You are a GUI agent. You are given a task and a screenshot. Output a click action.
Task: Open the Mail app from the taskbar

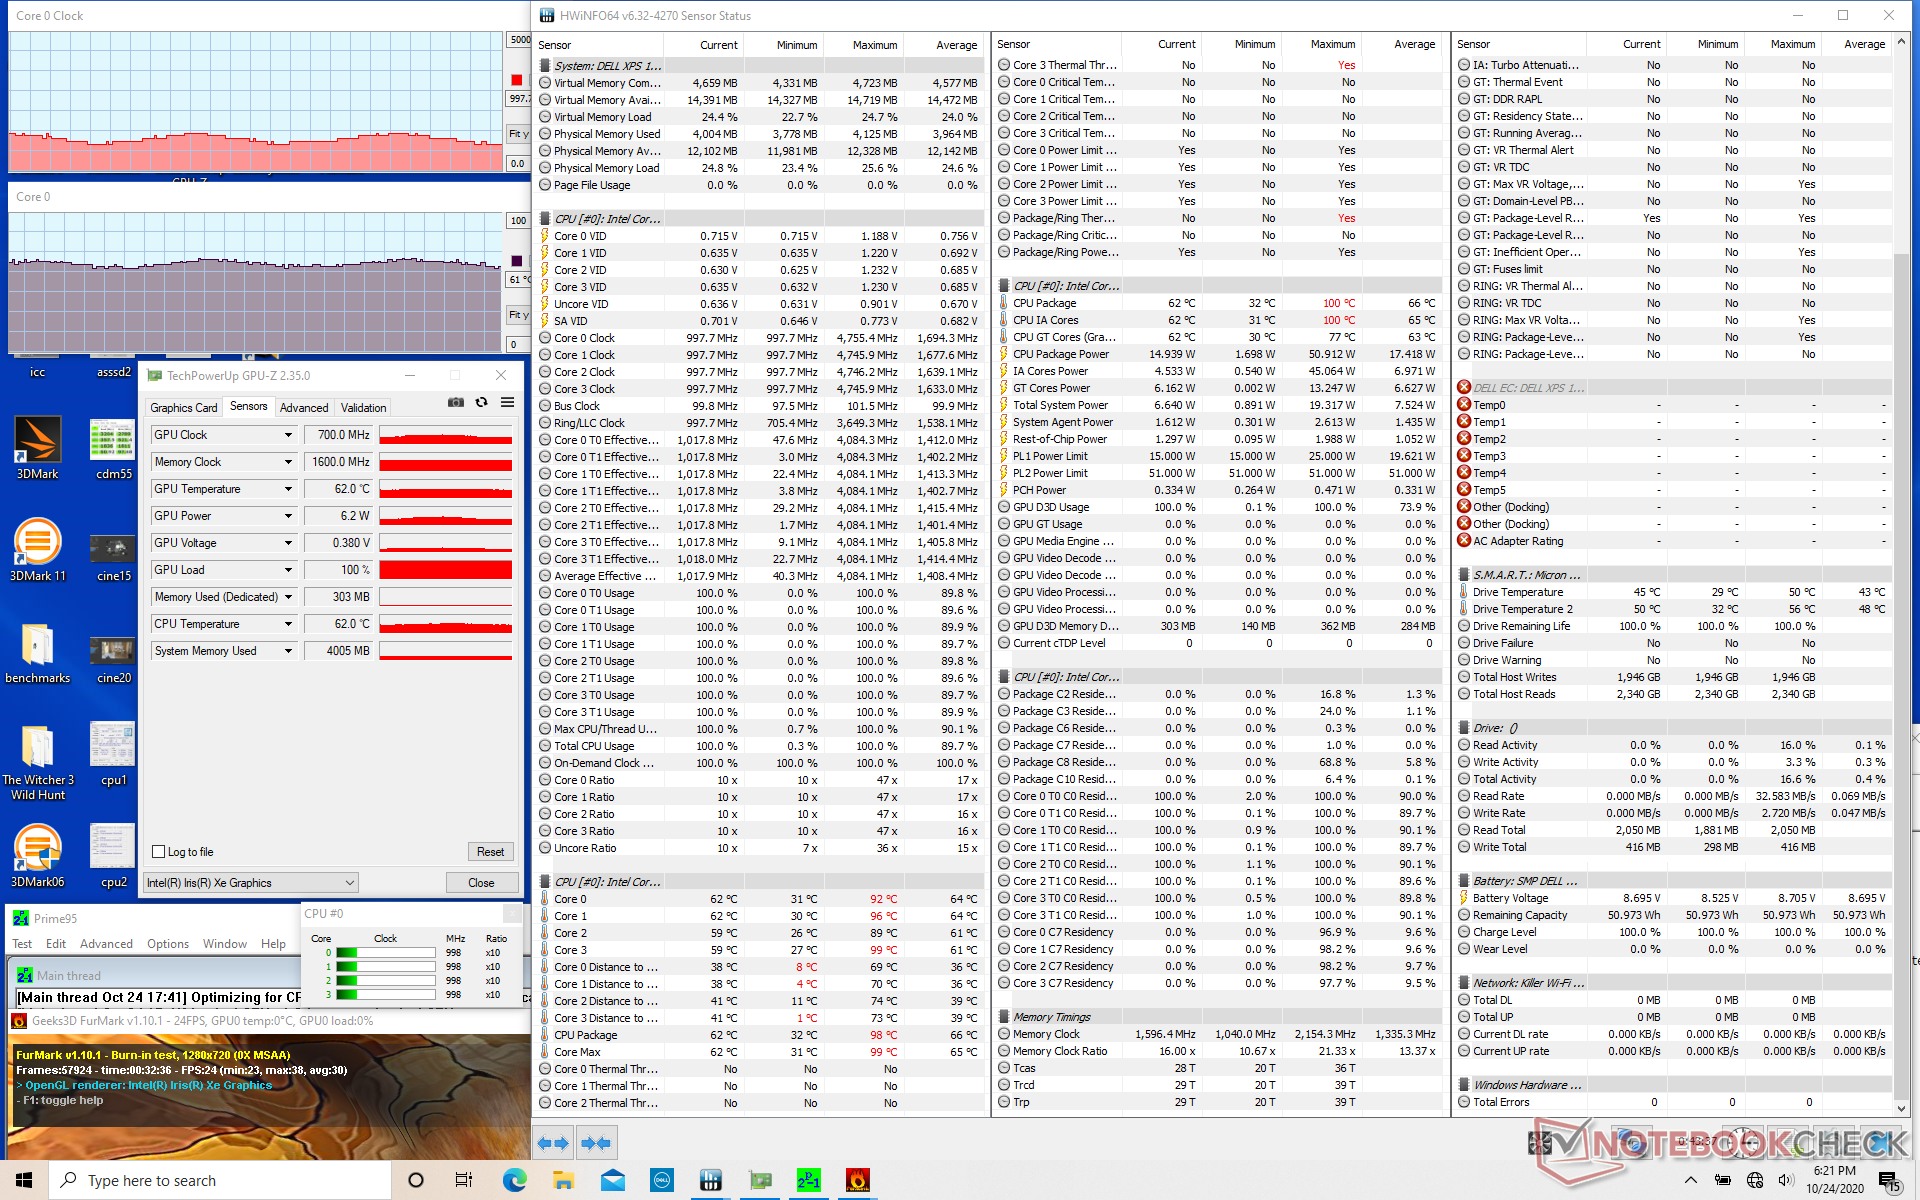[612, 1180]
